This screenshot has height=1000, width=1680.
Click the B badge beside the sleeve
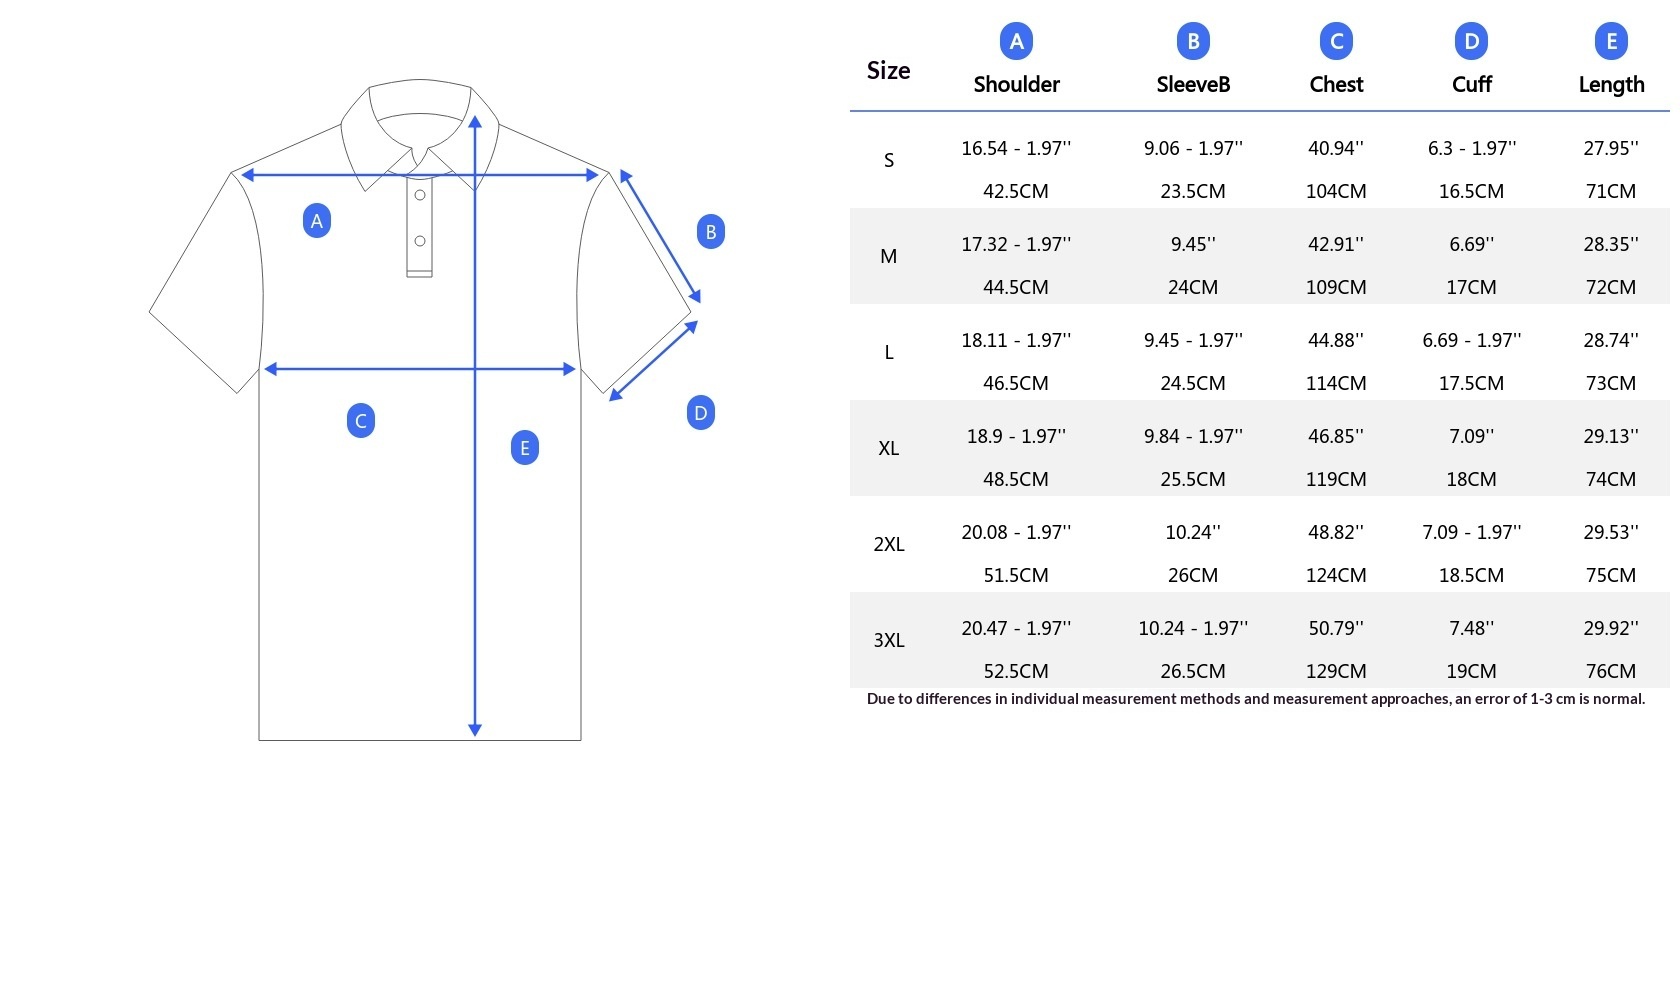(x=710, y=232)
